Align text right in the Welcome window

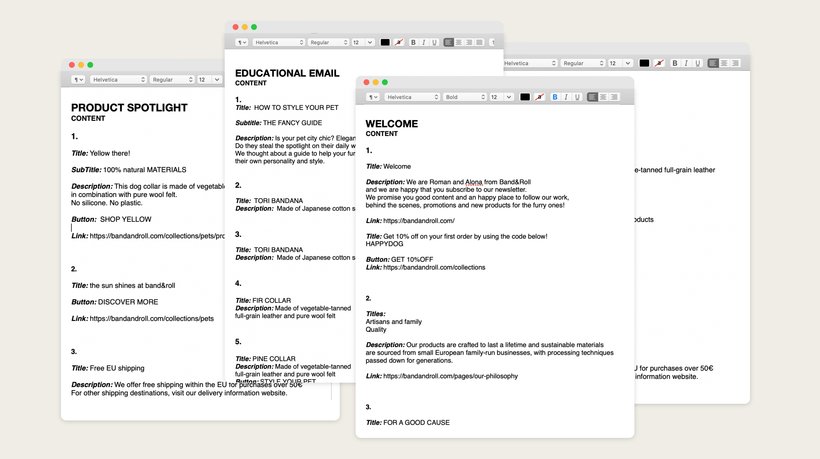point(614,97)
